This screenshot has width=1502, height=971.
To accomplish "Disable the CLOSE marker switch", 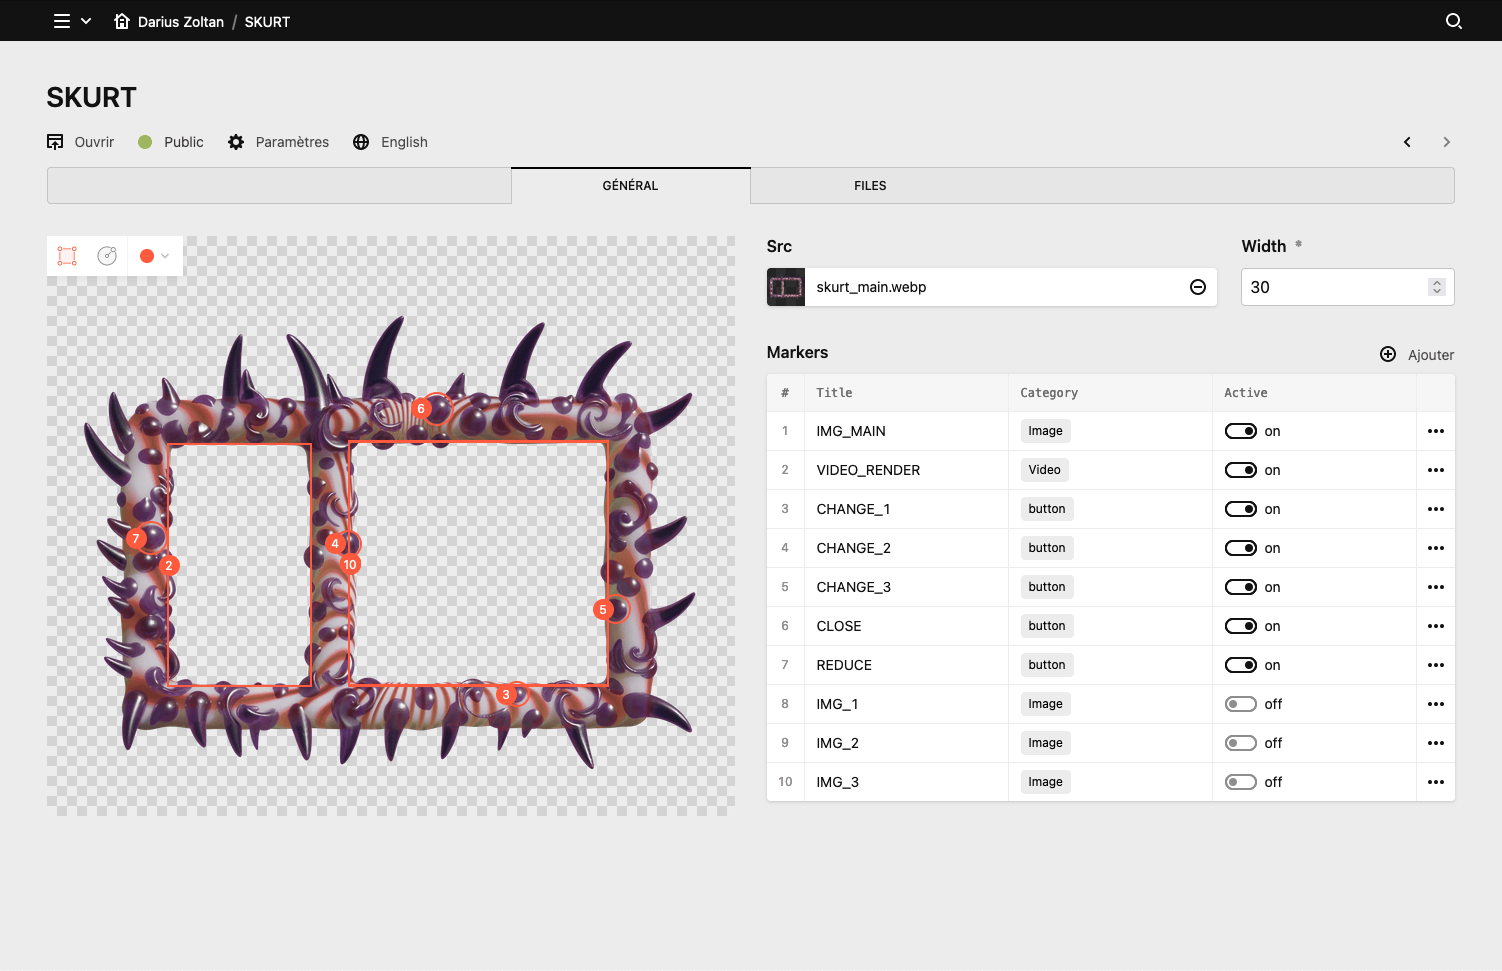I will coord(1241,626).
